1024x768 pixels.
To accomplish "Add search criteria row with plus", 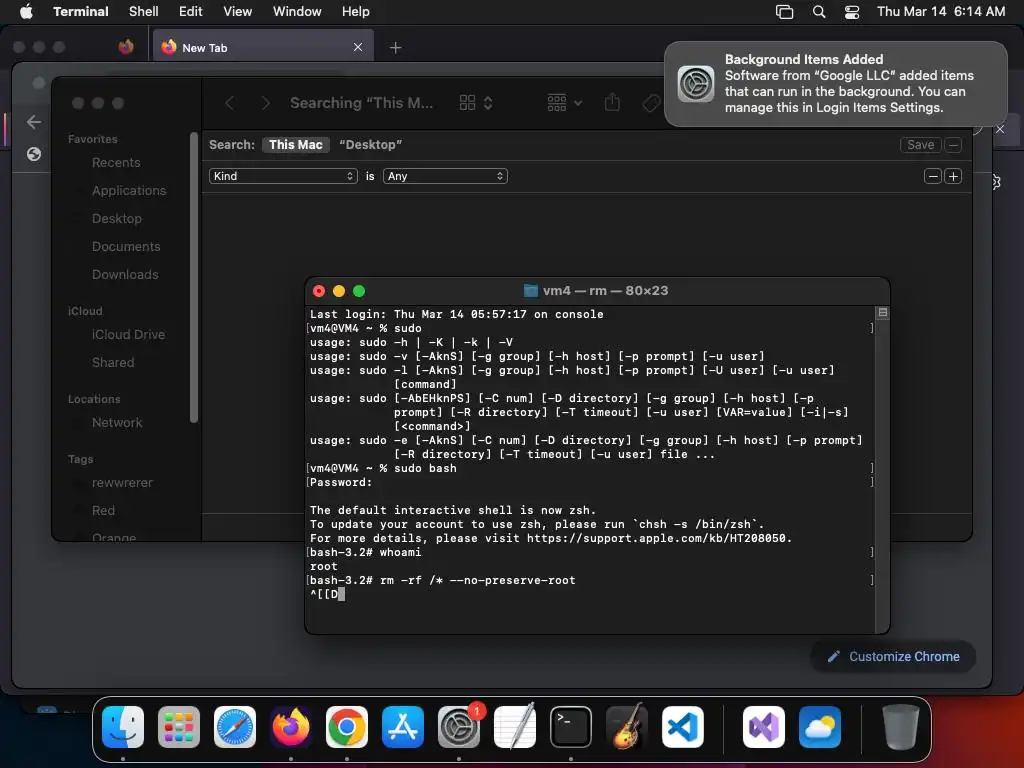I will pos(953,176).
